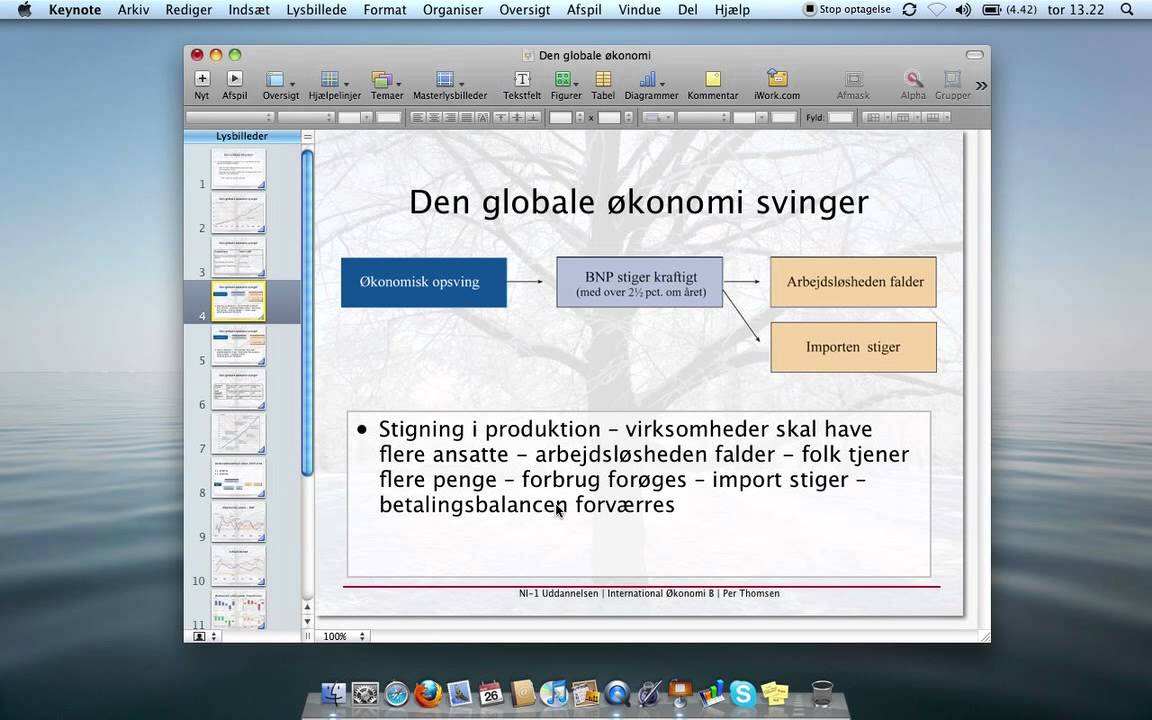Open the Organiser menu

[453, 10]
